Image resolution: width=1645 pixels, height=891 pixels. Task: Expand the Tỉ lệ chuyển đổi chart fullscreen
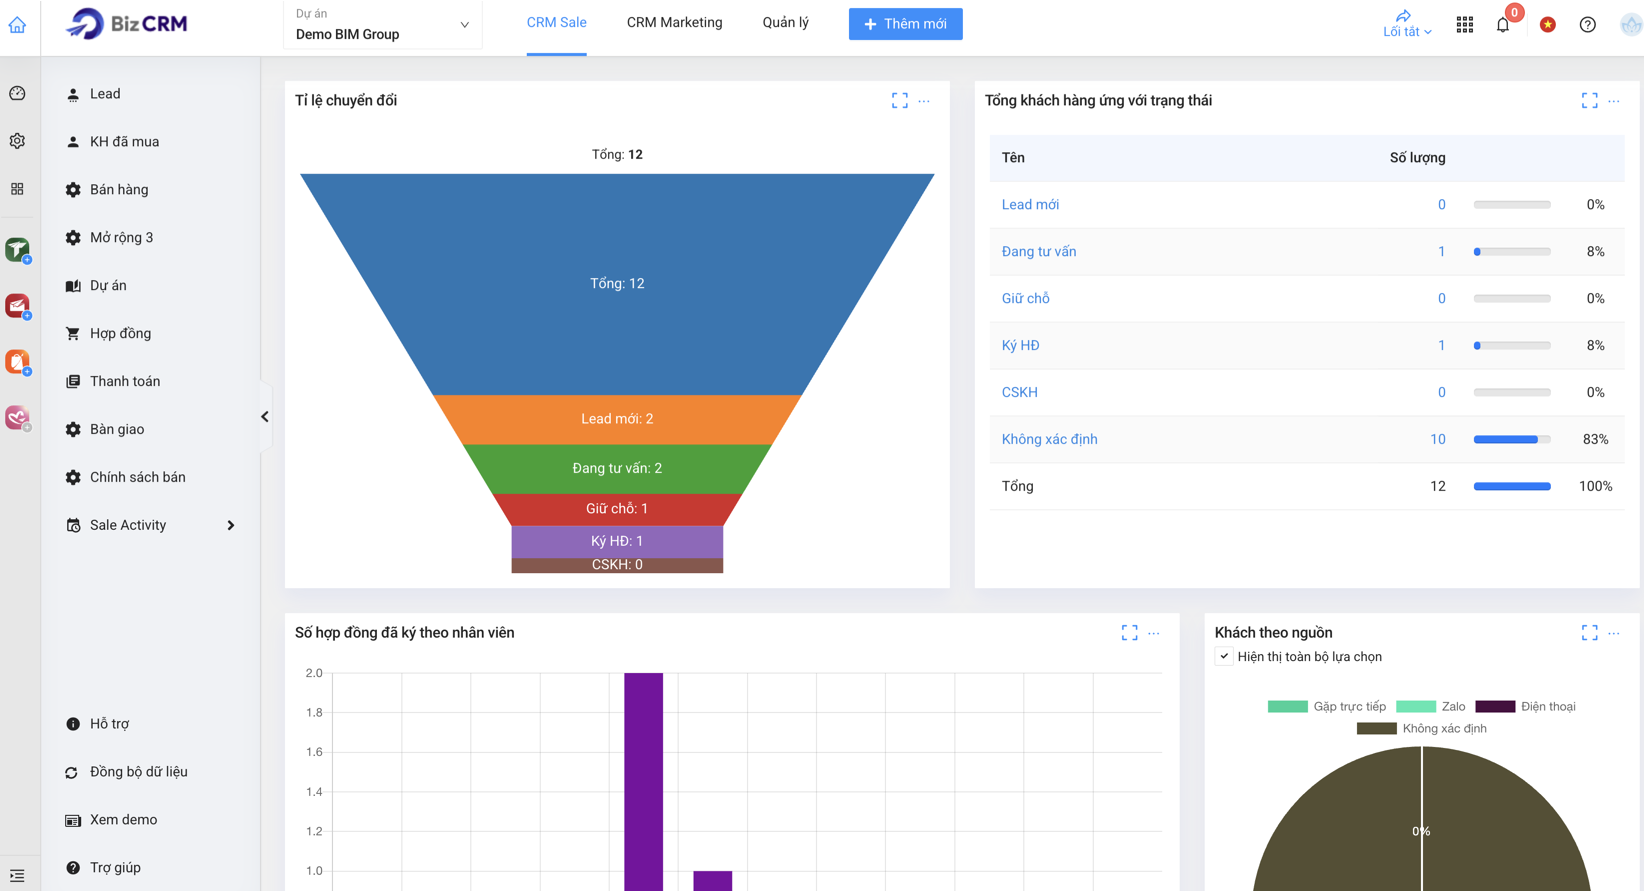coord(900,101)
